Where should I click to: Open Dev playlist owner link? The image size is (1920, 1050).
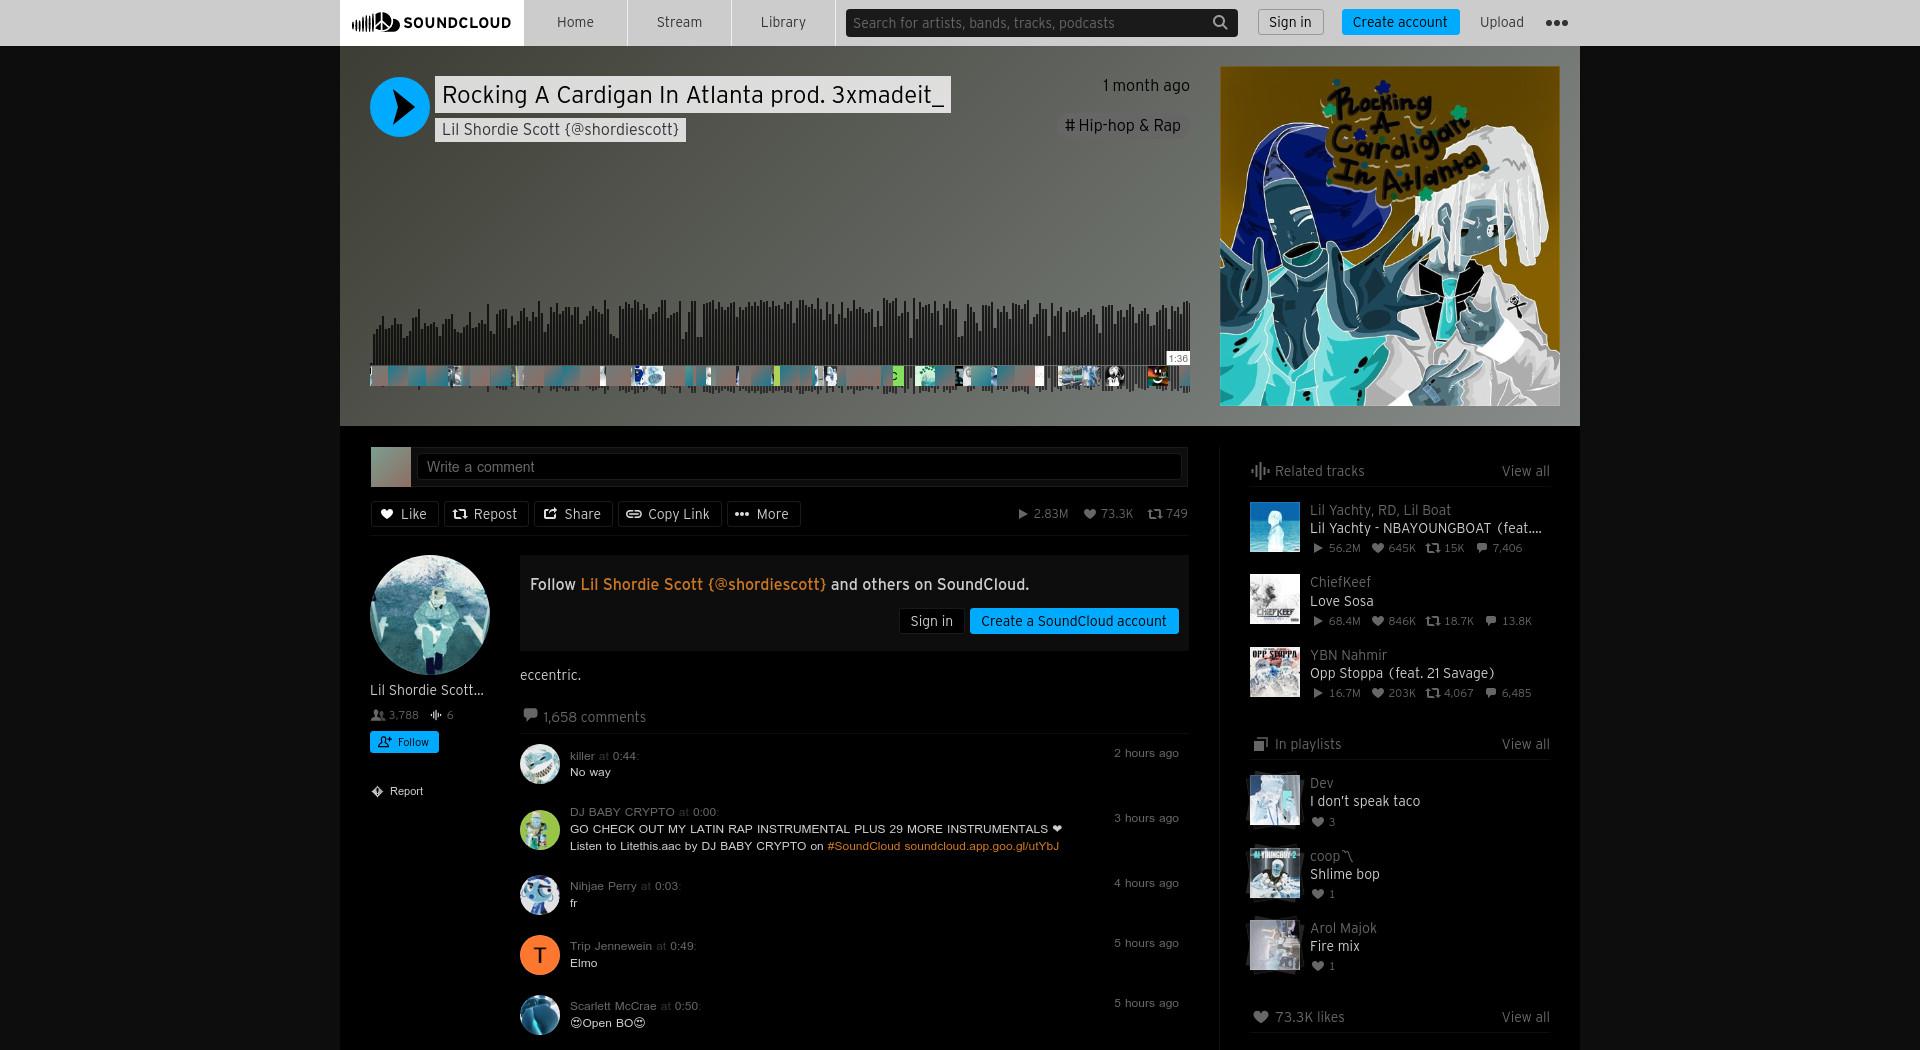click(1321, 783)
